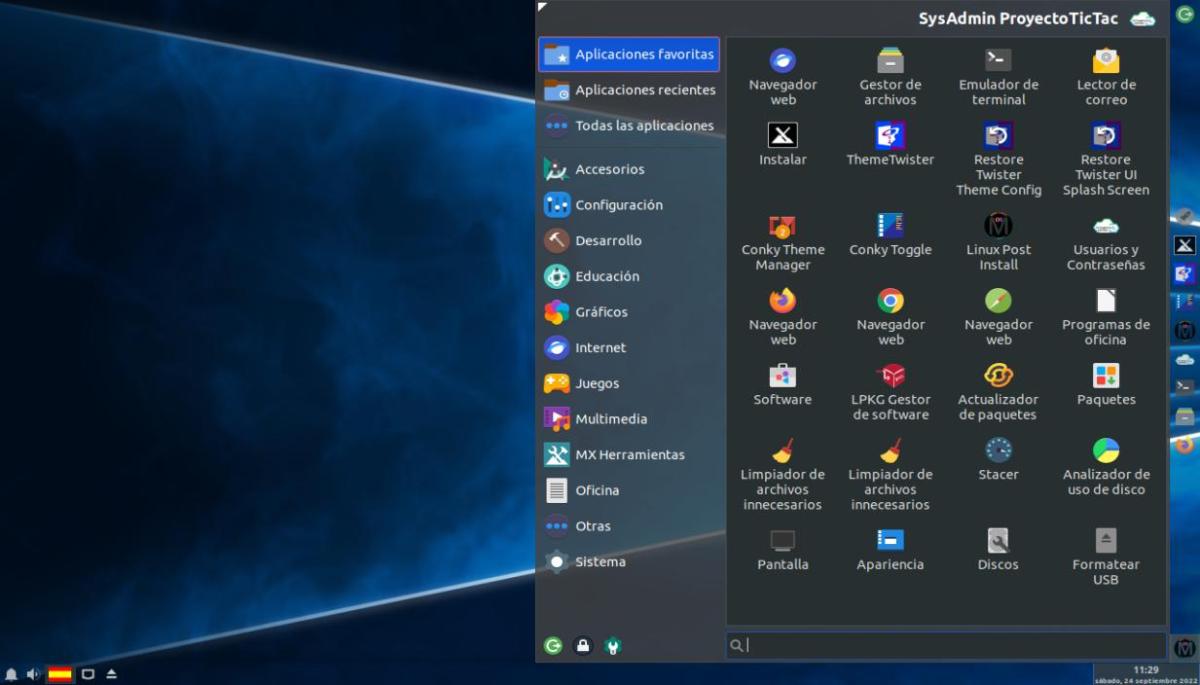Open MX Herramientas category
Image resolution: width=1200 pixels, height=685 pixels.
tap(628, 455)
